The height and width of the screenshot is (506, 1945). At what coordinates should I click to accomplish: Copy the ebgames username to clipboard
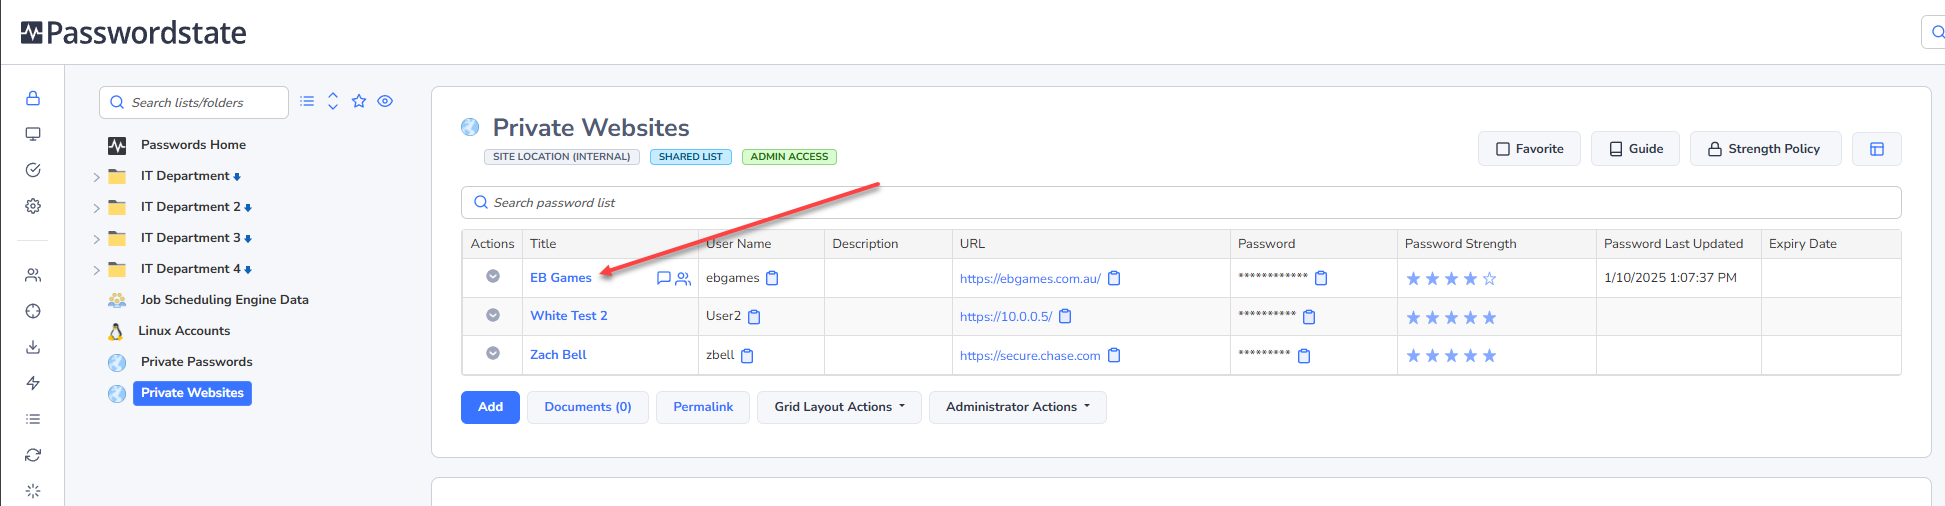point(772,278)
